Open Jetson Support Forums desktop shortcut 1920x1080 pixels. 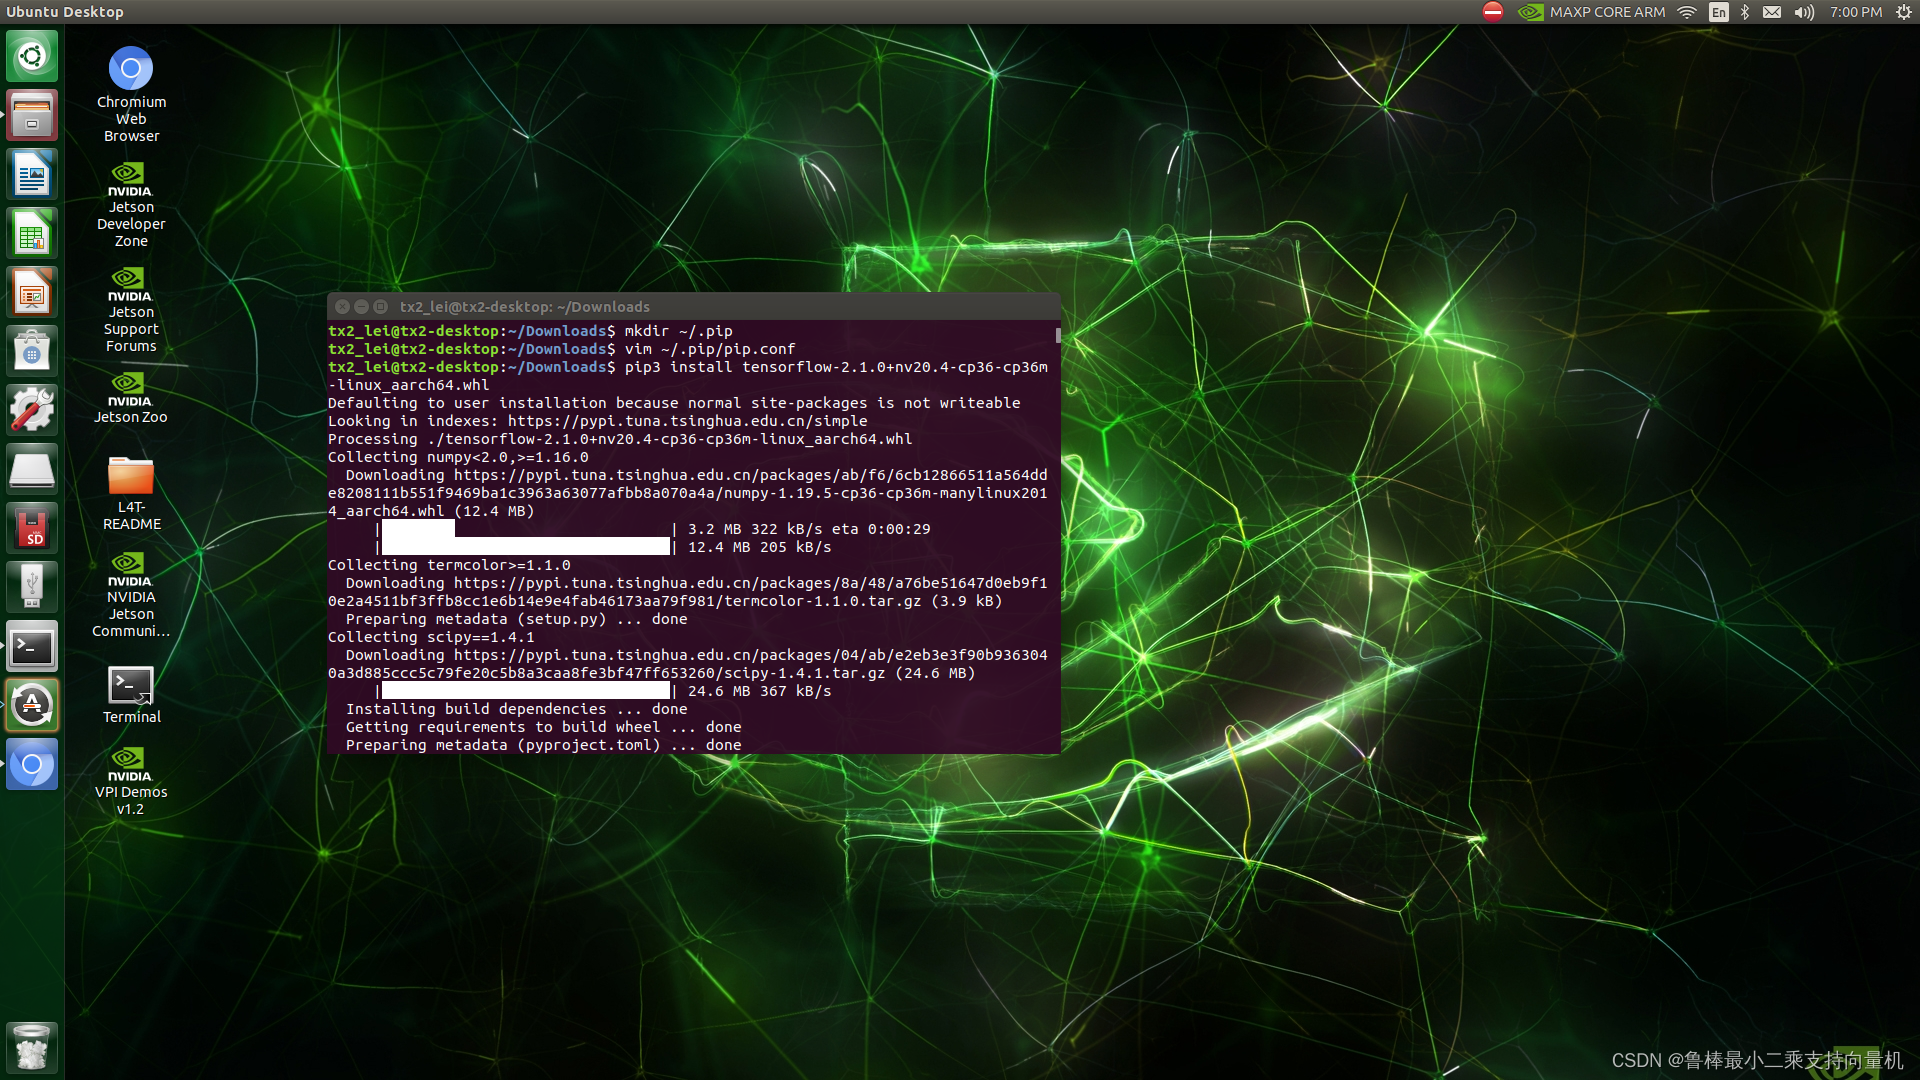point(131,310)
